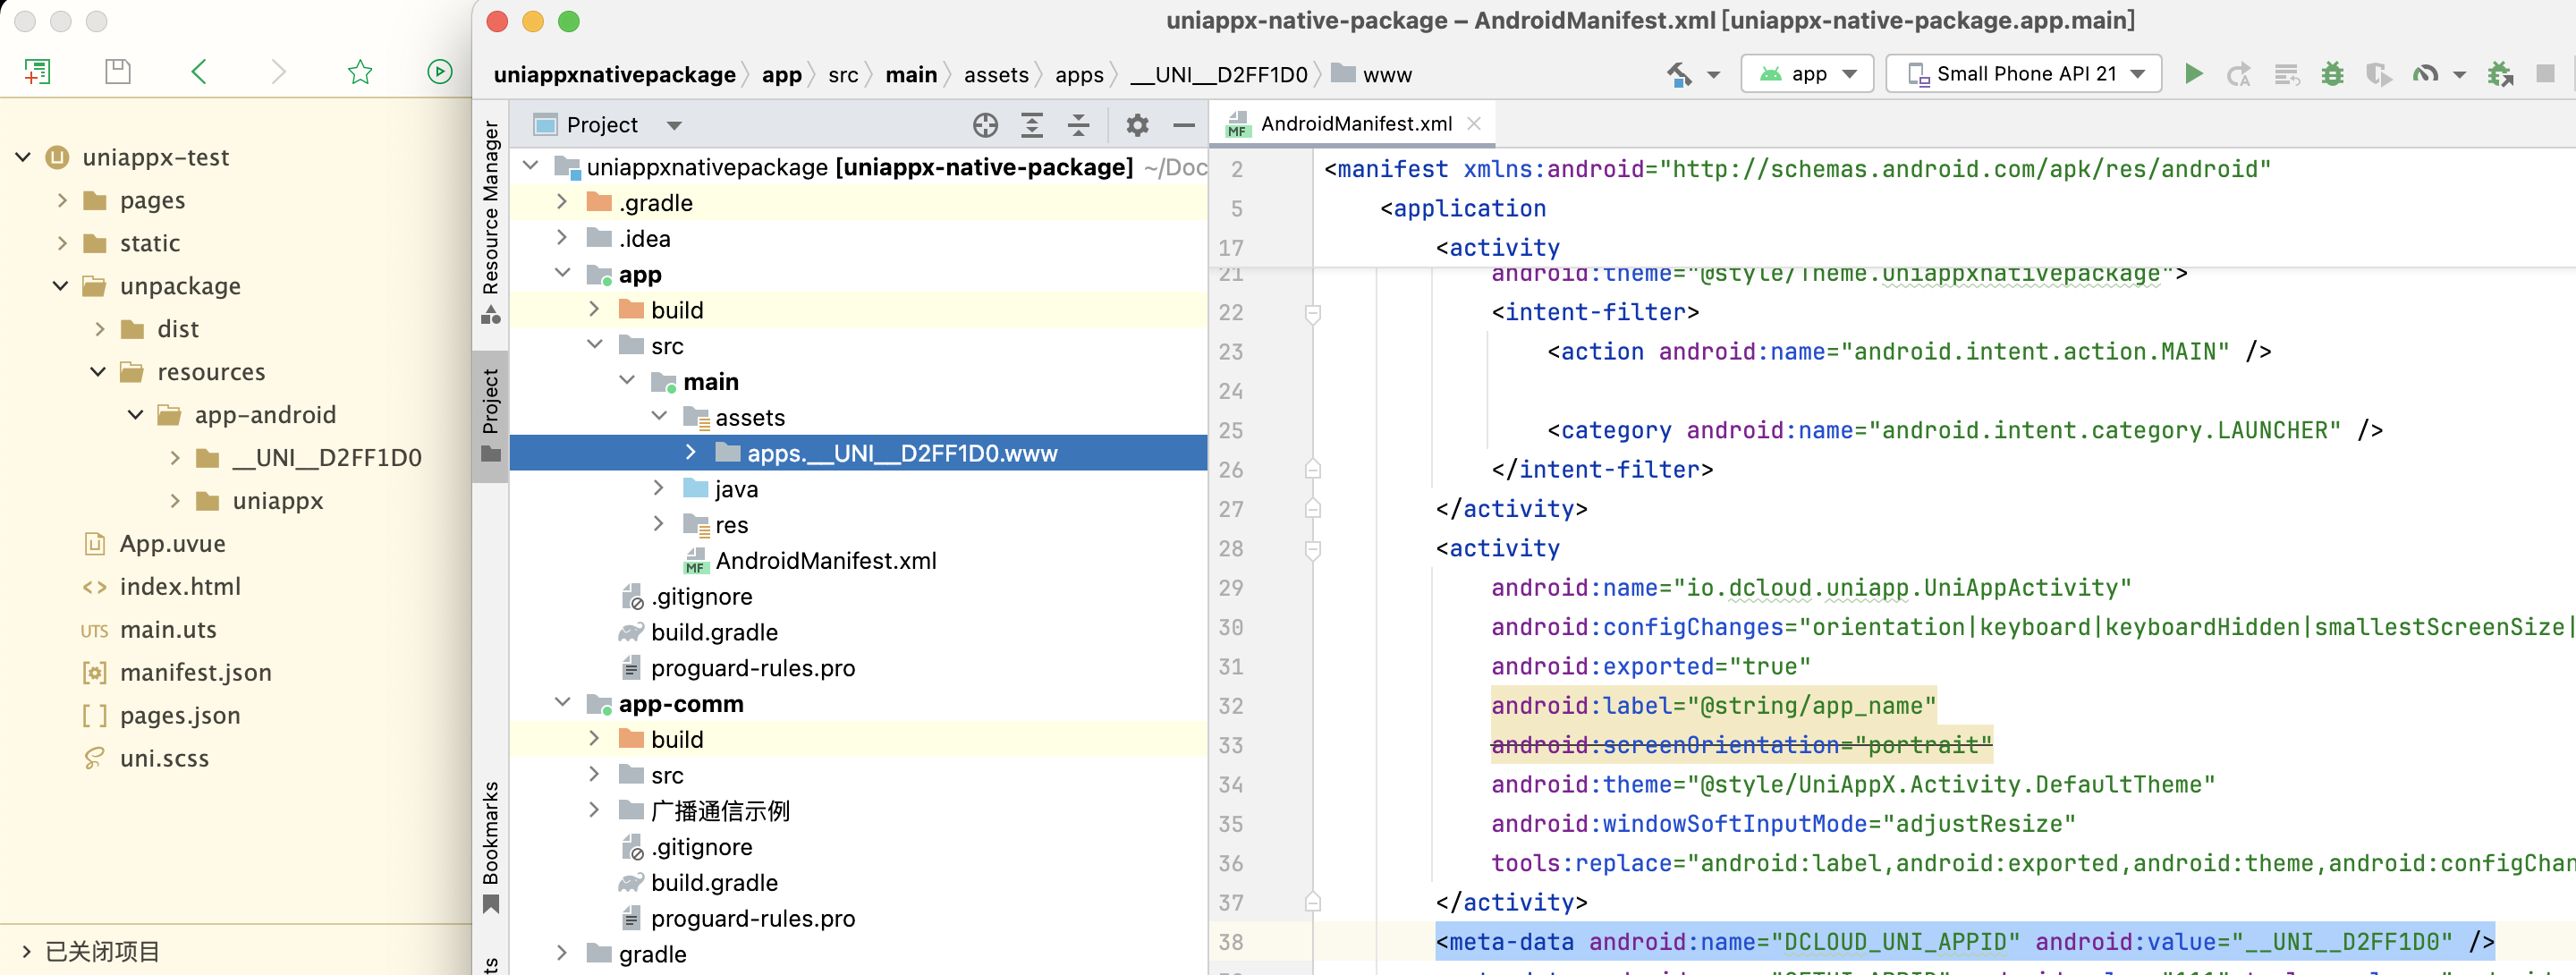Open pages.json in HBuilderX tree

pyautogui.click(x=180, y=715)
